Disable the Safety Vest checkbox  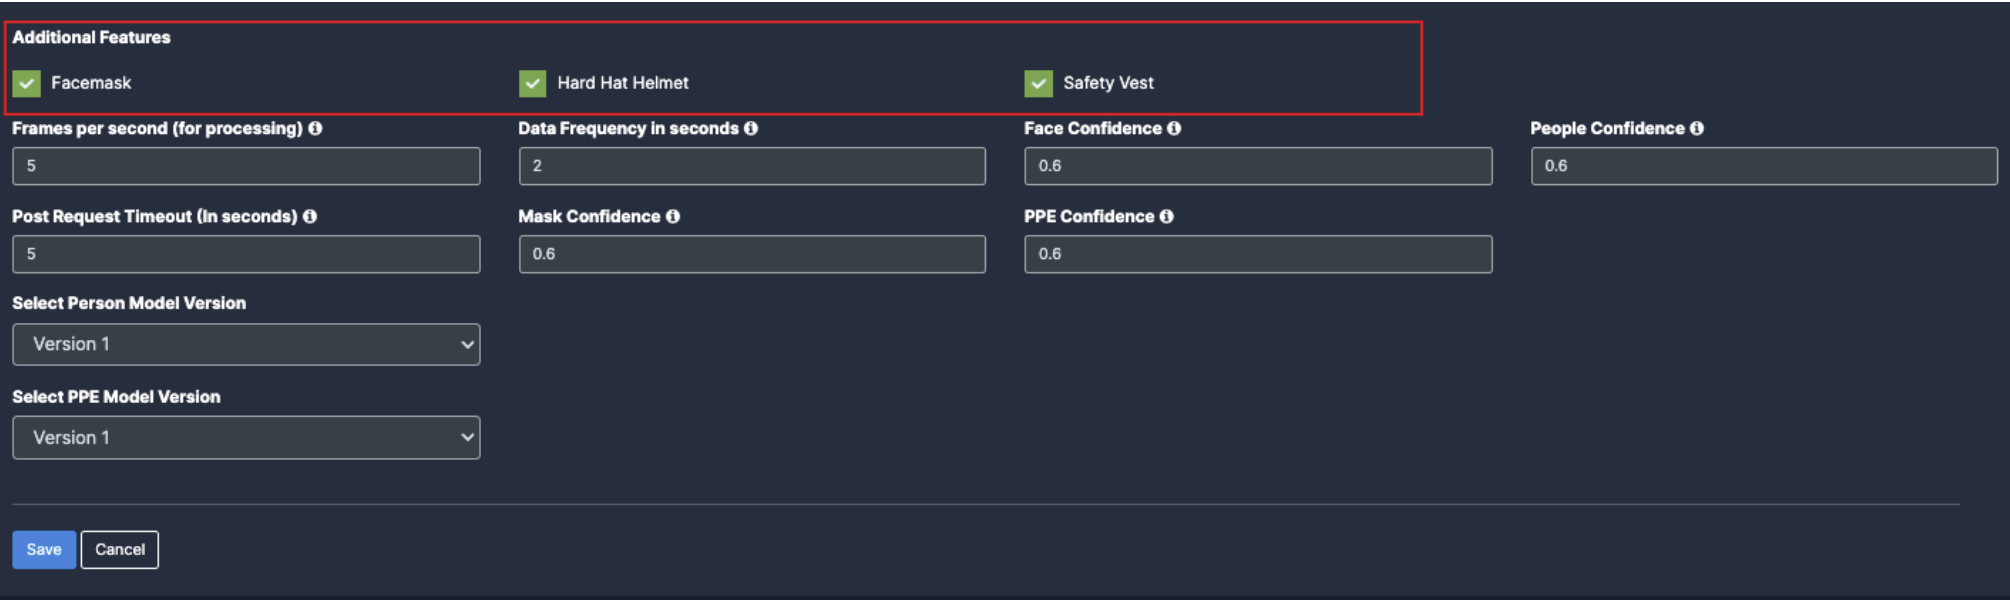(1039, 83)
